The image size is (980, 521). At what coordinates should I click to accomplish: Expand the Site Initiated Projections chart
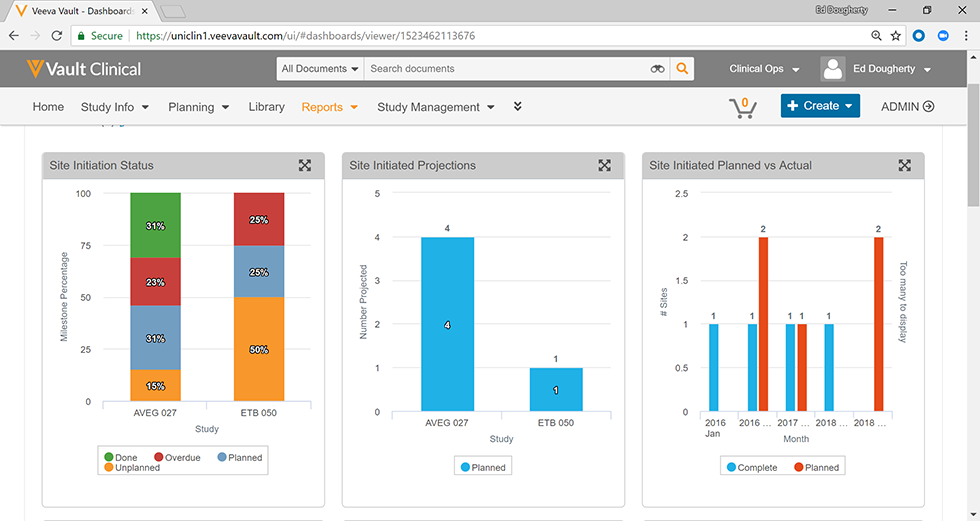tap(604, 166)
